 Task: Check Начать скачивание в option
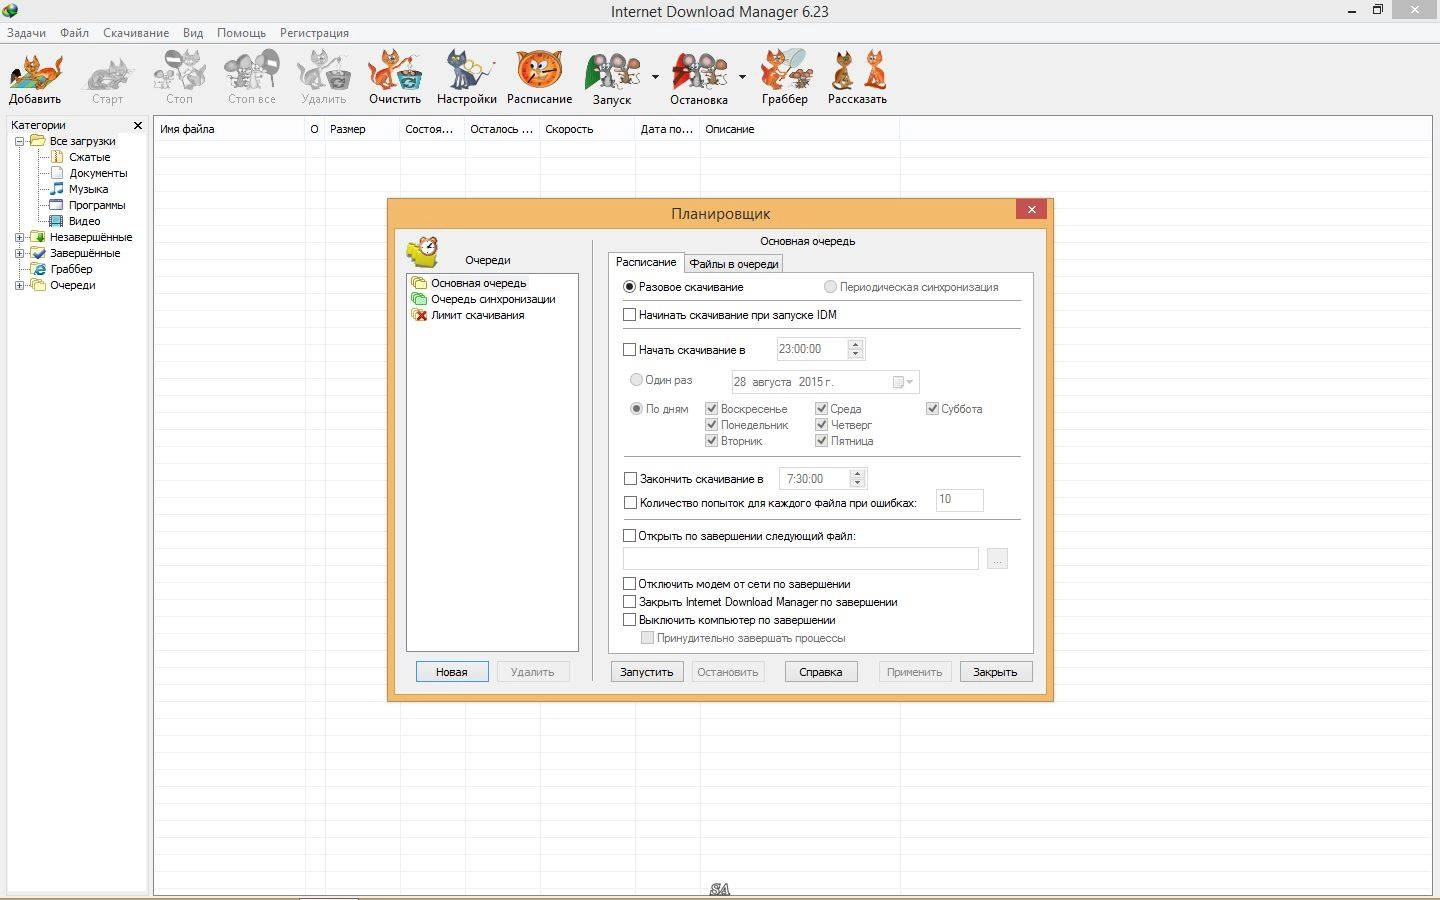point(630,350)
